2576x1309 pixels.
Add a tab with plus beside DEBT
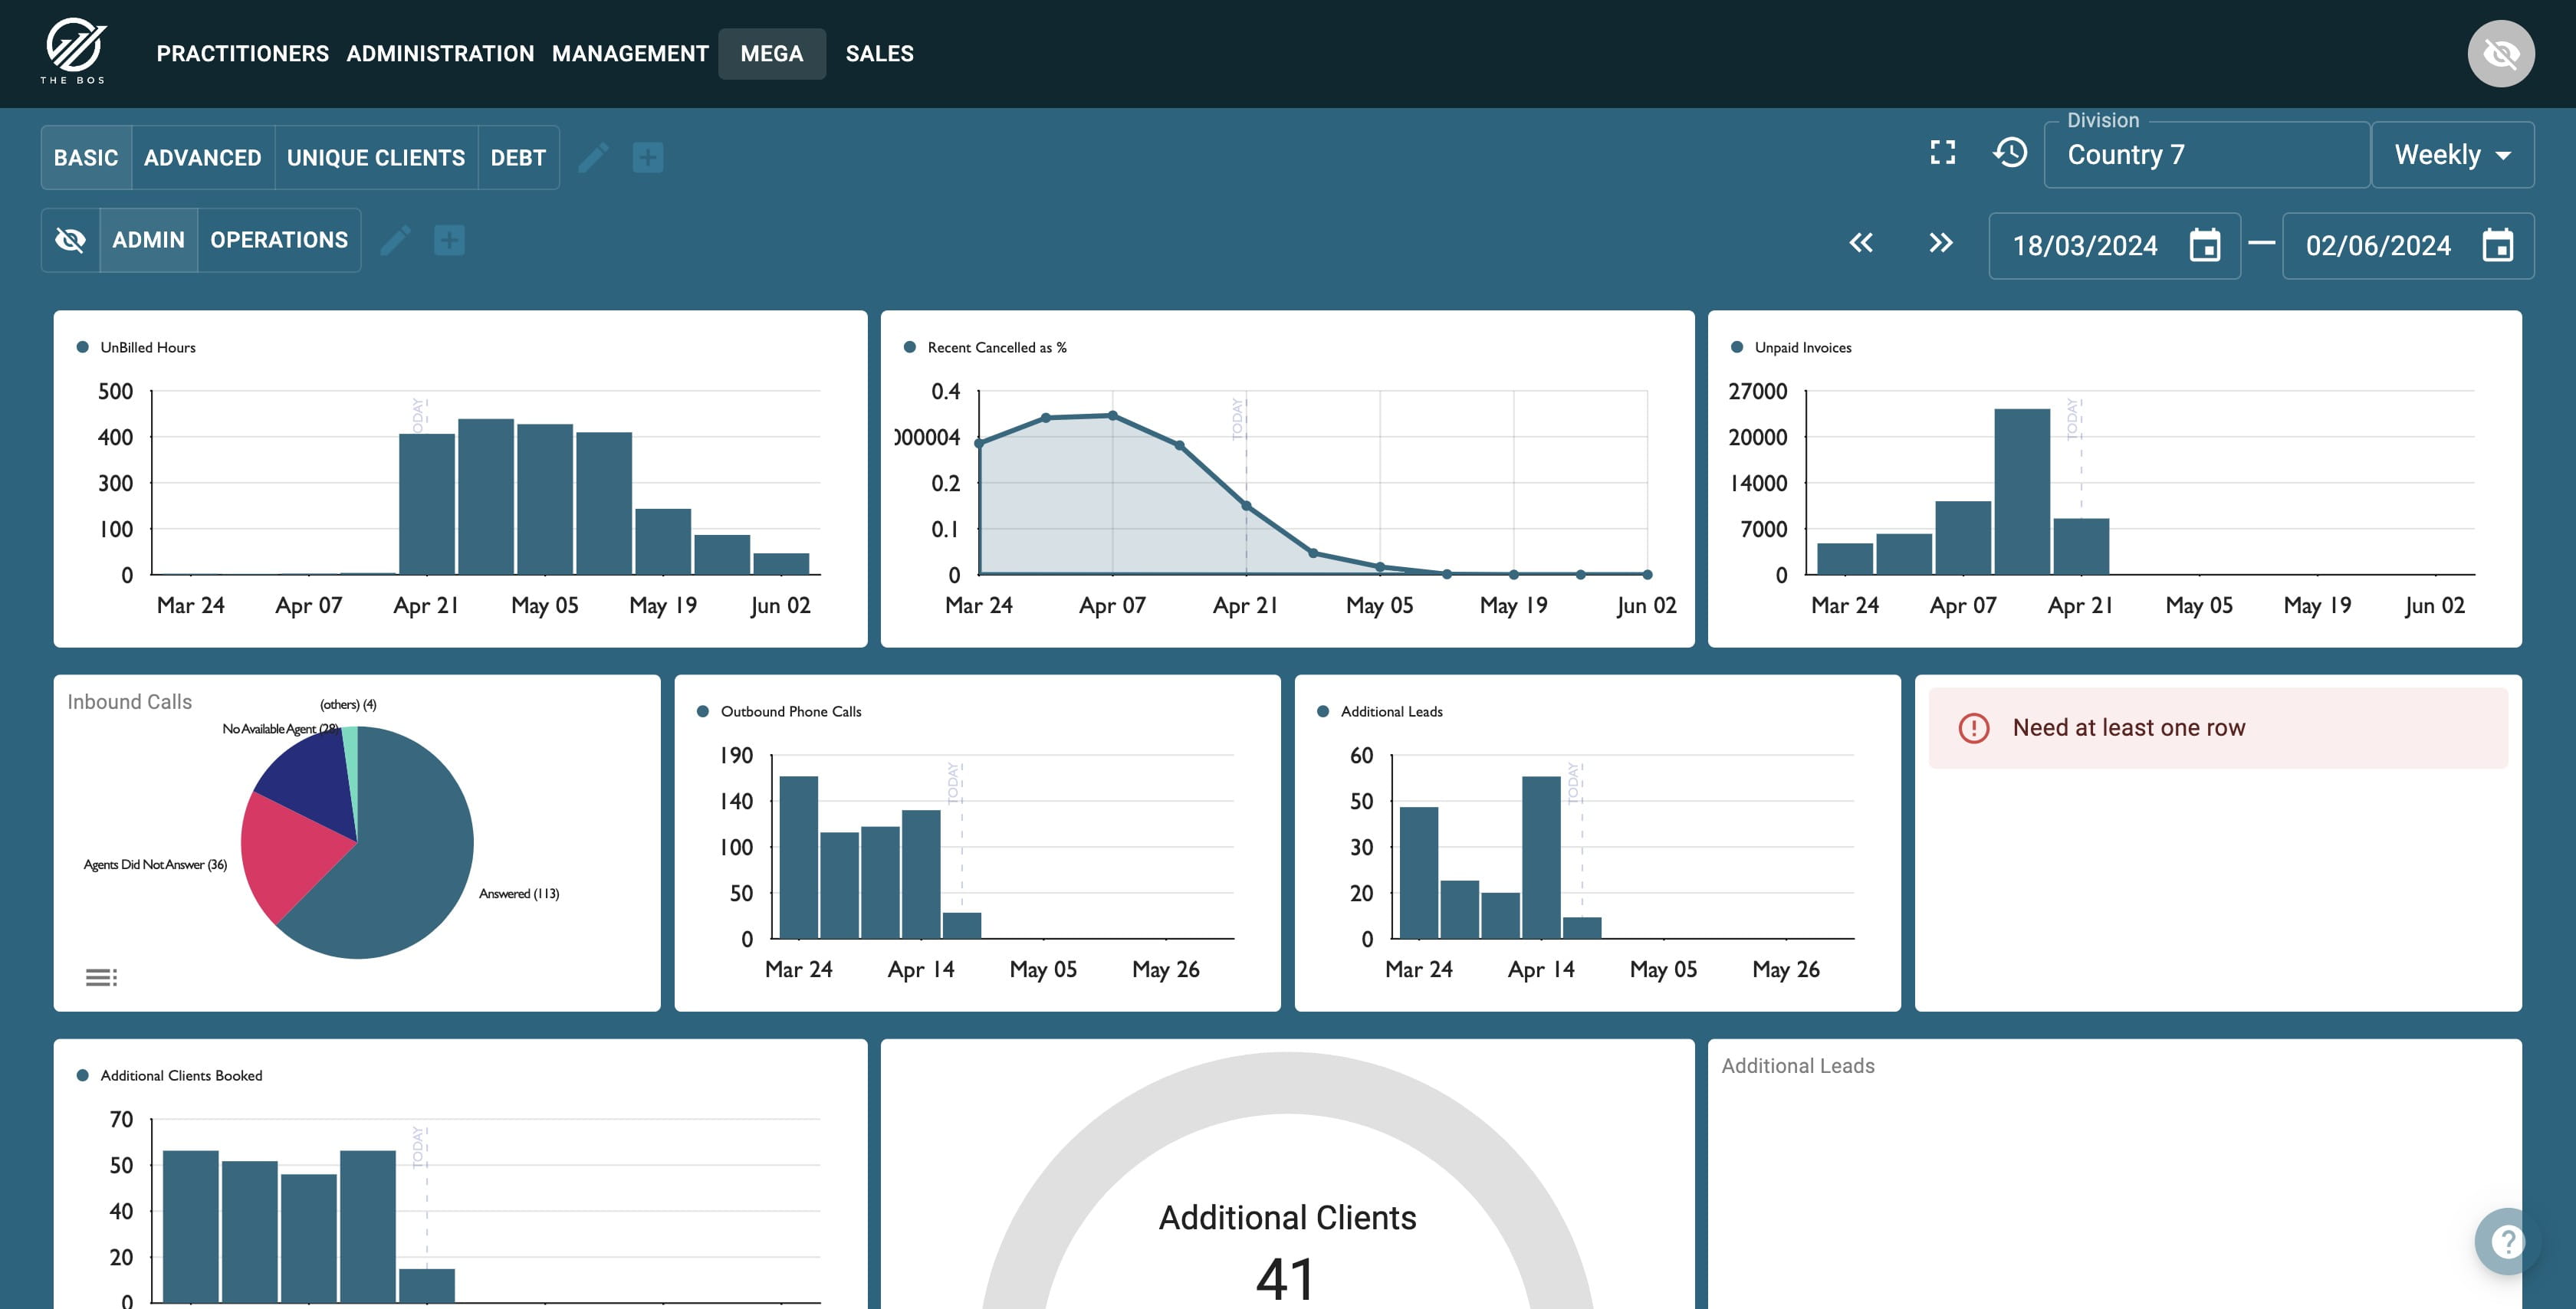[x=648, y=157]
